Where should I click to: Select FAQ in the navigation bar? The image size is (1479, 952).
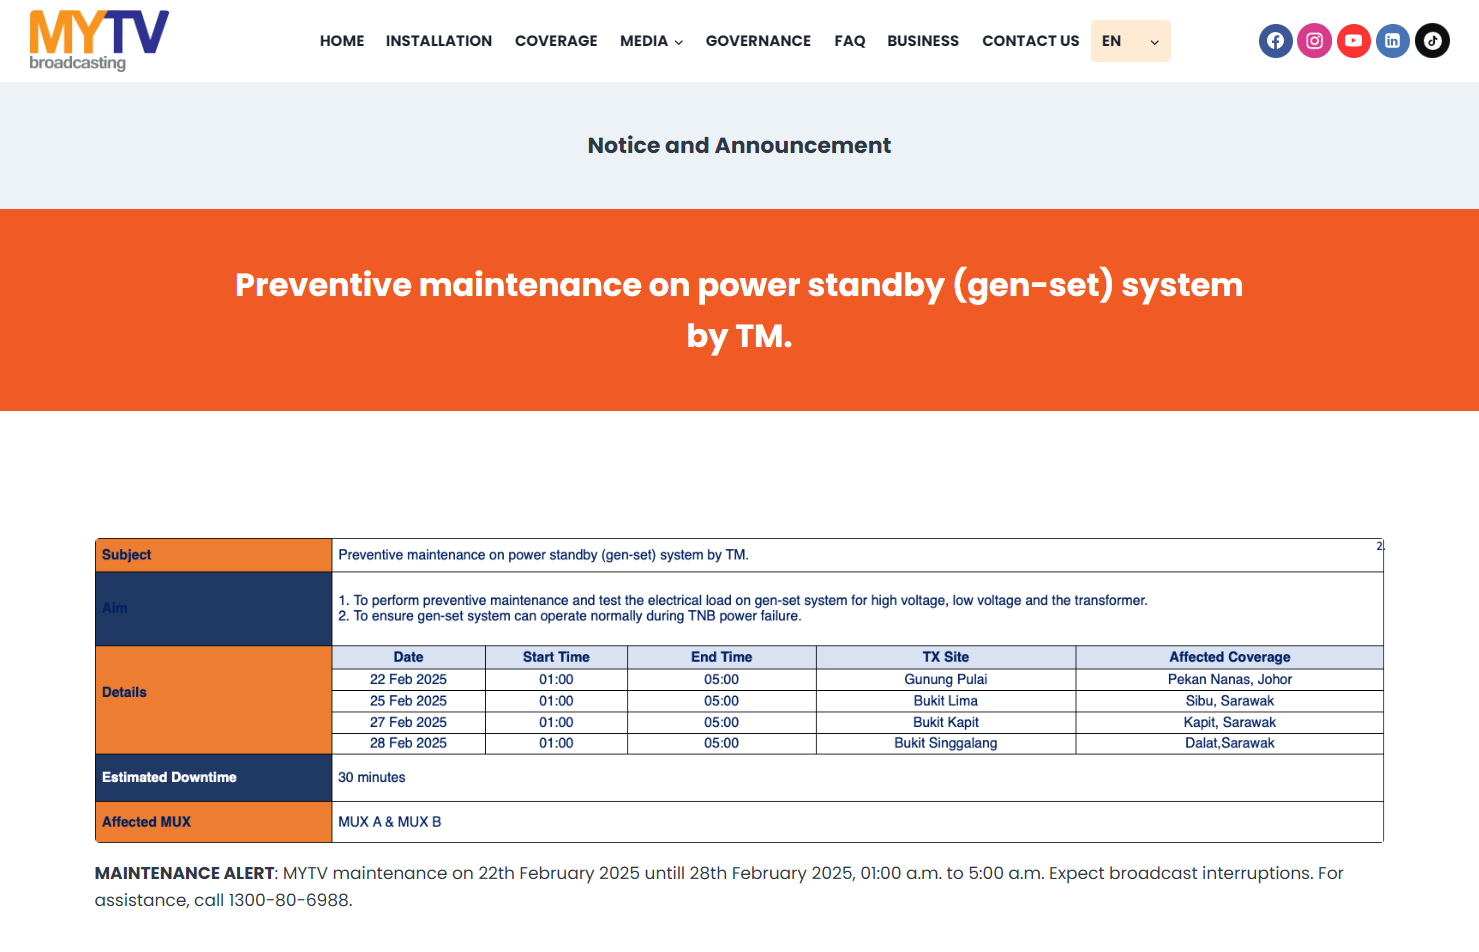(x=849, y=41)
